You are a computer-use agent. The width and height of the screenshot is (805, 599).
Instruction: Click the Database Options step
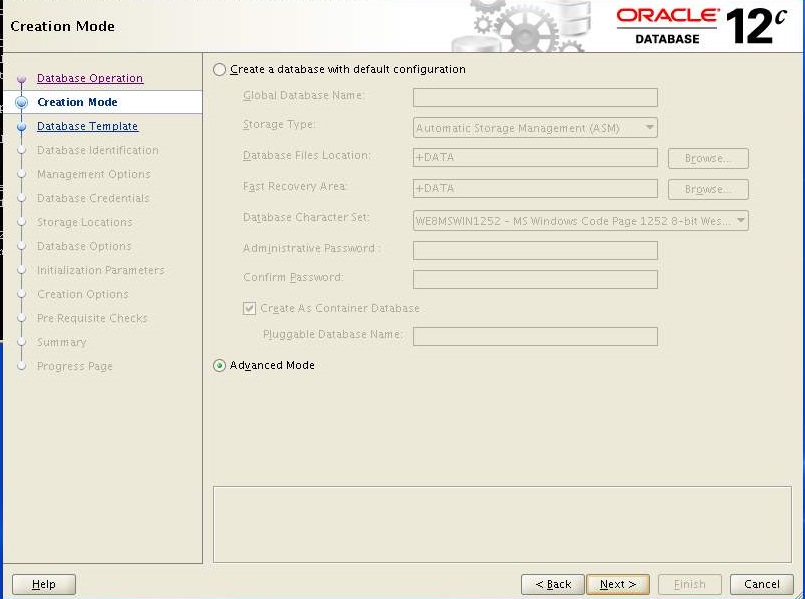point(84,246)
